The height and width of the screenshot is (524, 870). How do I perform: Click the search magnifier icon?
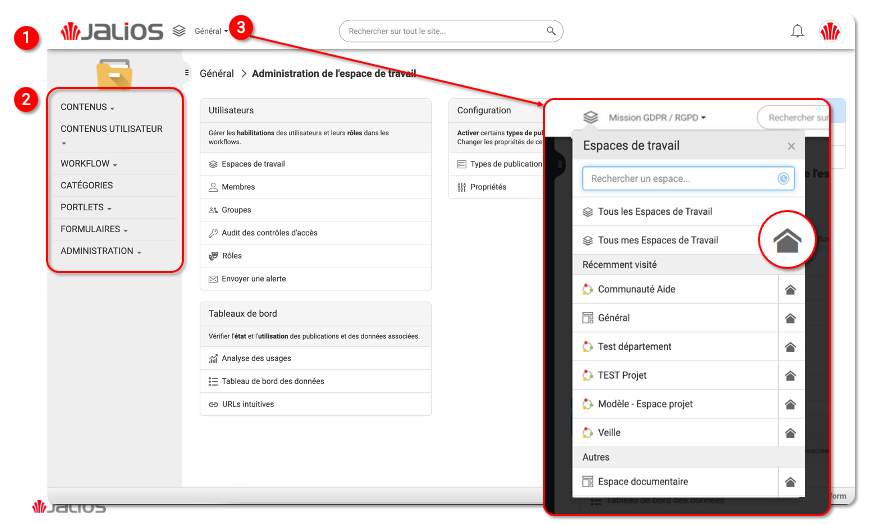(551, 31)
